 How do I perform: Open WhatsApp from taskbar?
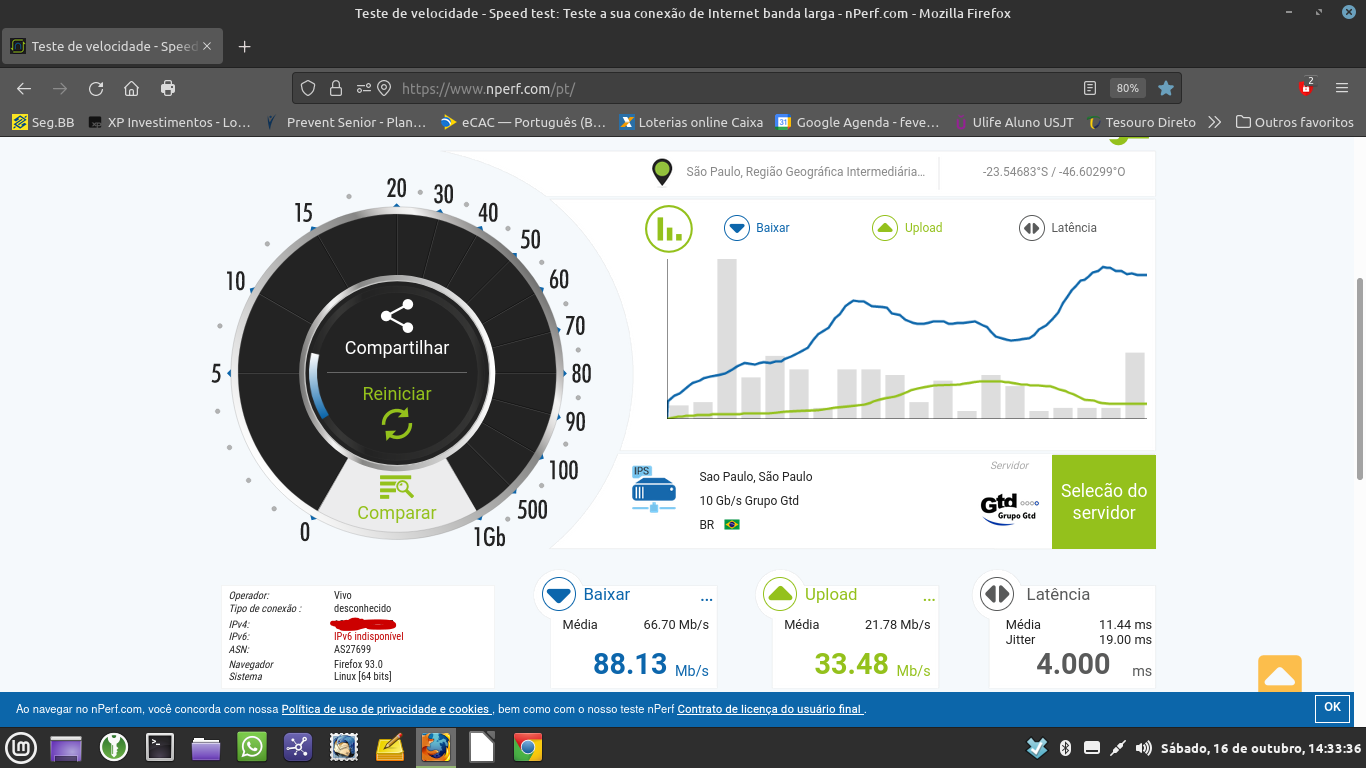click(x=252, y=747)
